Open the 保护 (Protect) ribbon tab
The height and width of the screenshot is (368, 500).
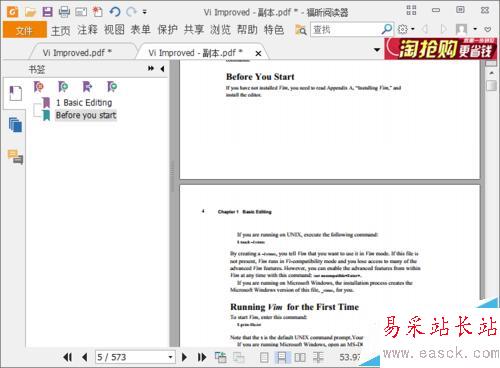point(167,30)
